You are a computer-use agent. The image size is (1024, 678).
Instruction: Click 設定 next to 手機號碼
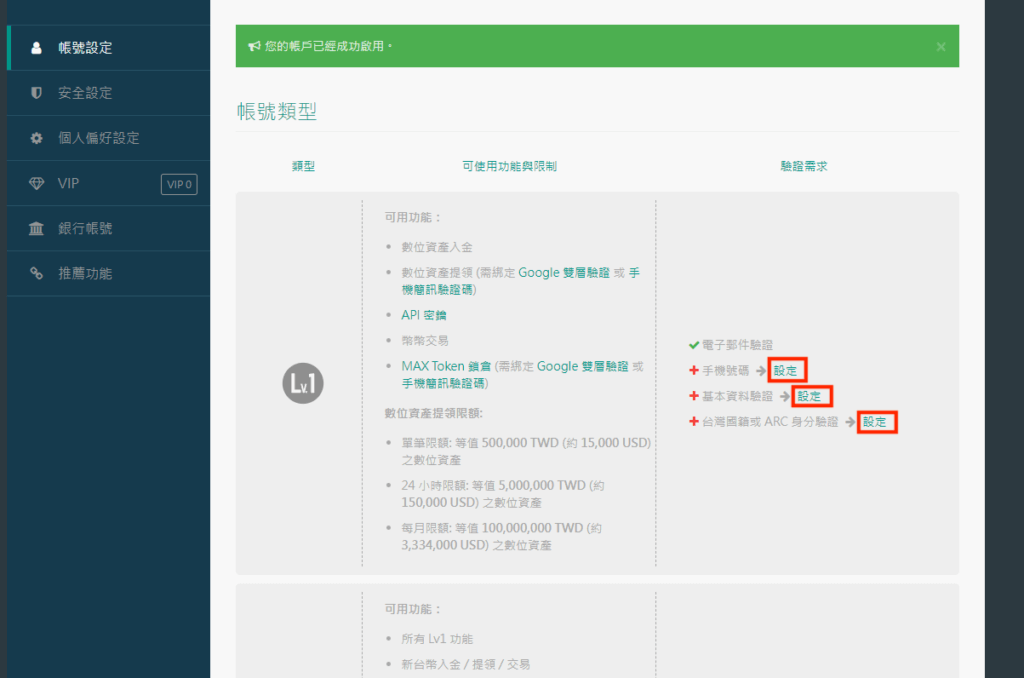tap(786, 371)
